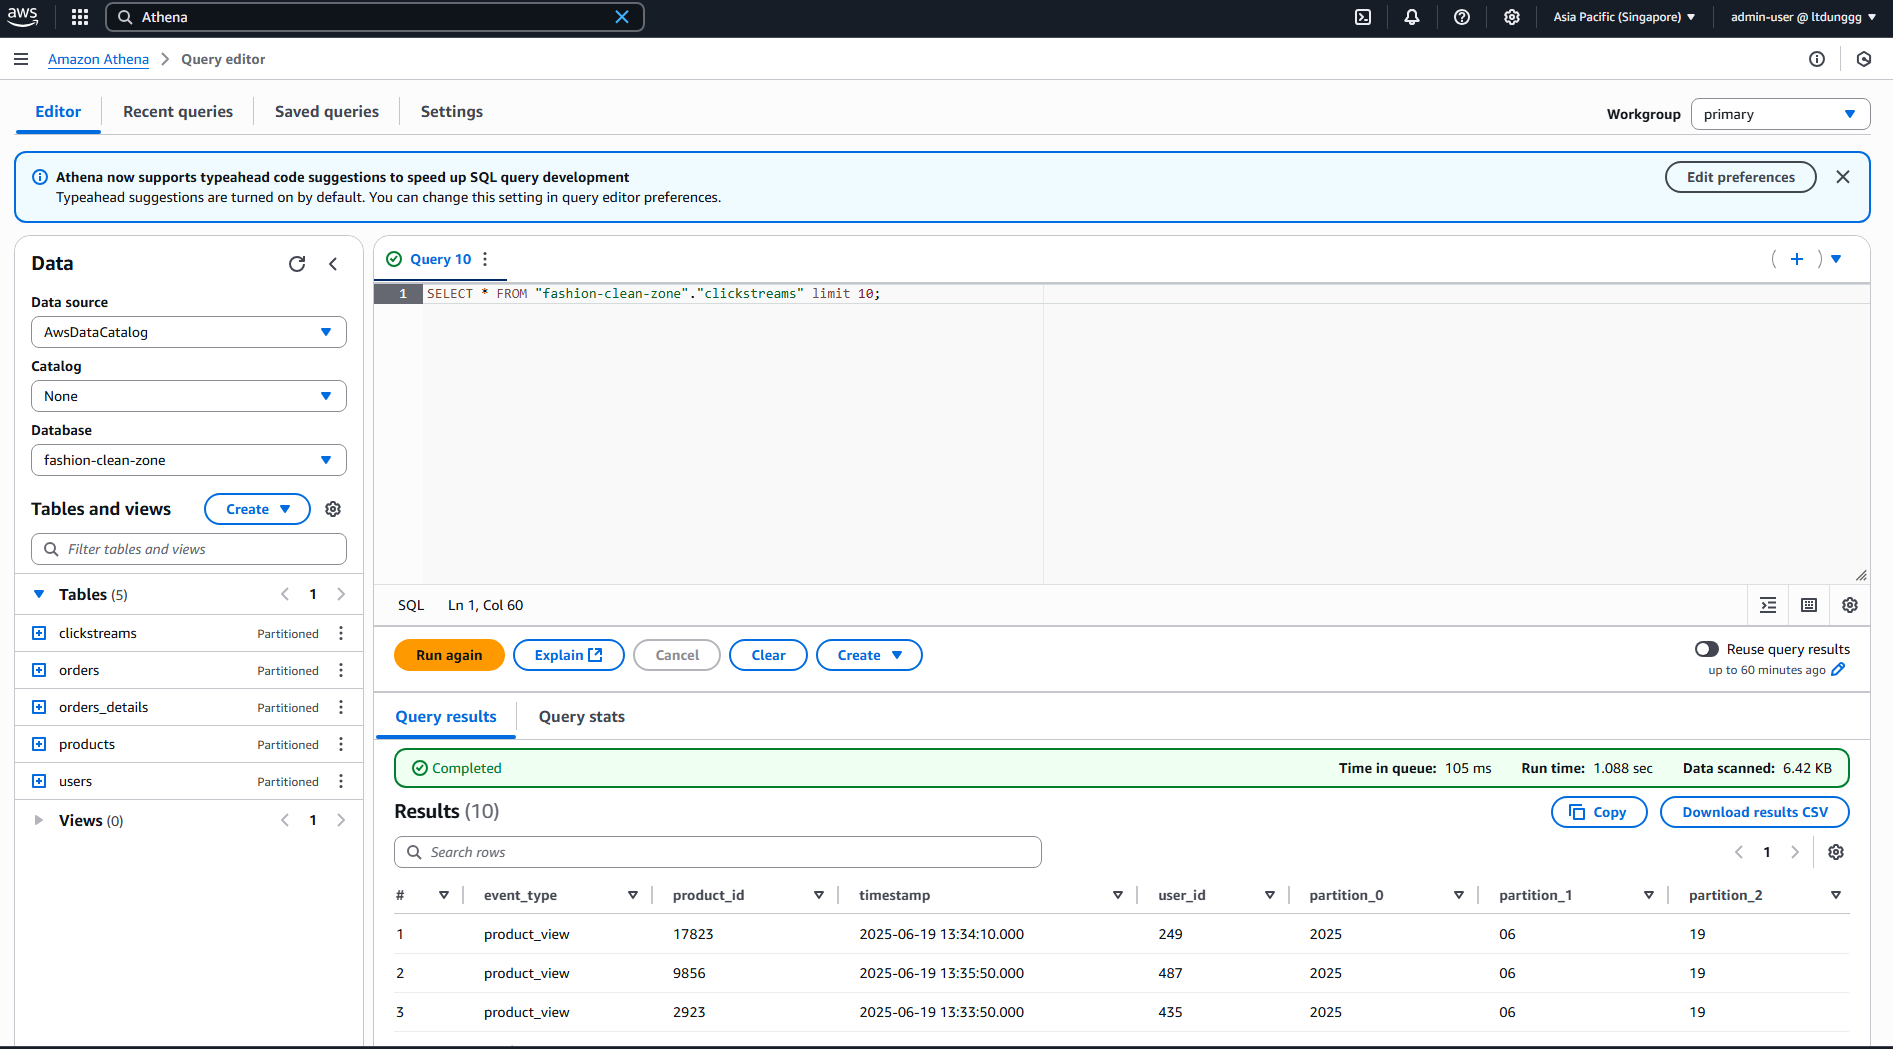The height and width of the screenshot is (1049, 1893).
Task: Open the AWS services grid menu
Action: coord(80,17)
